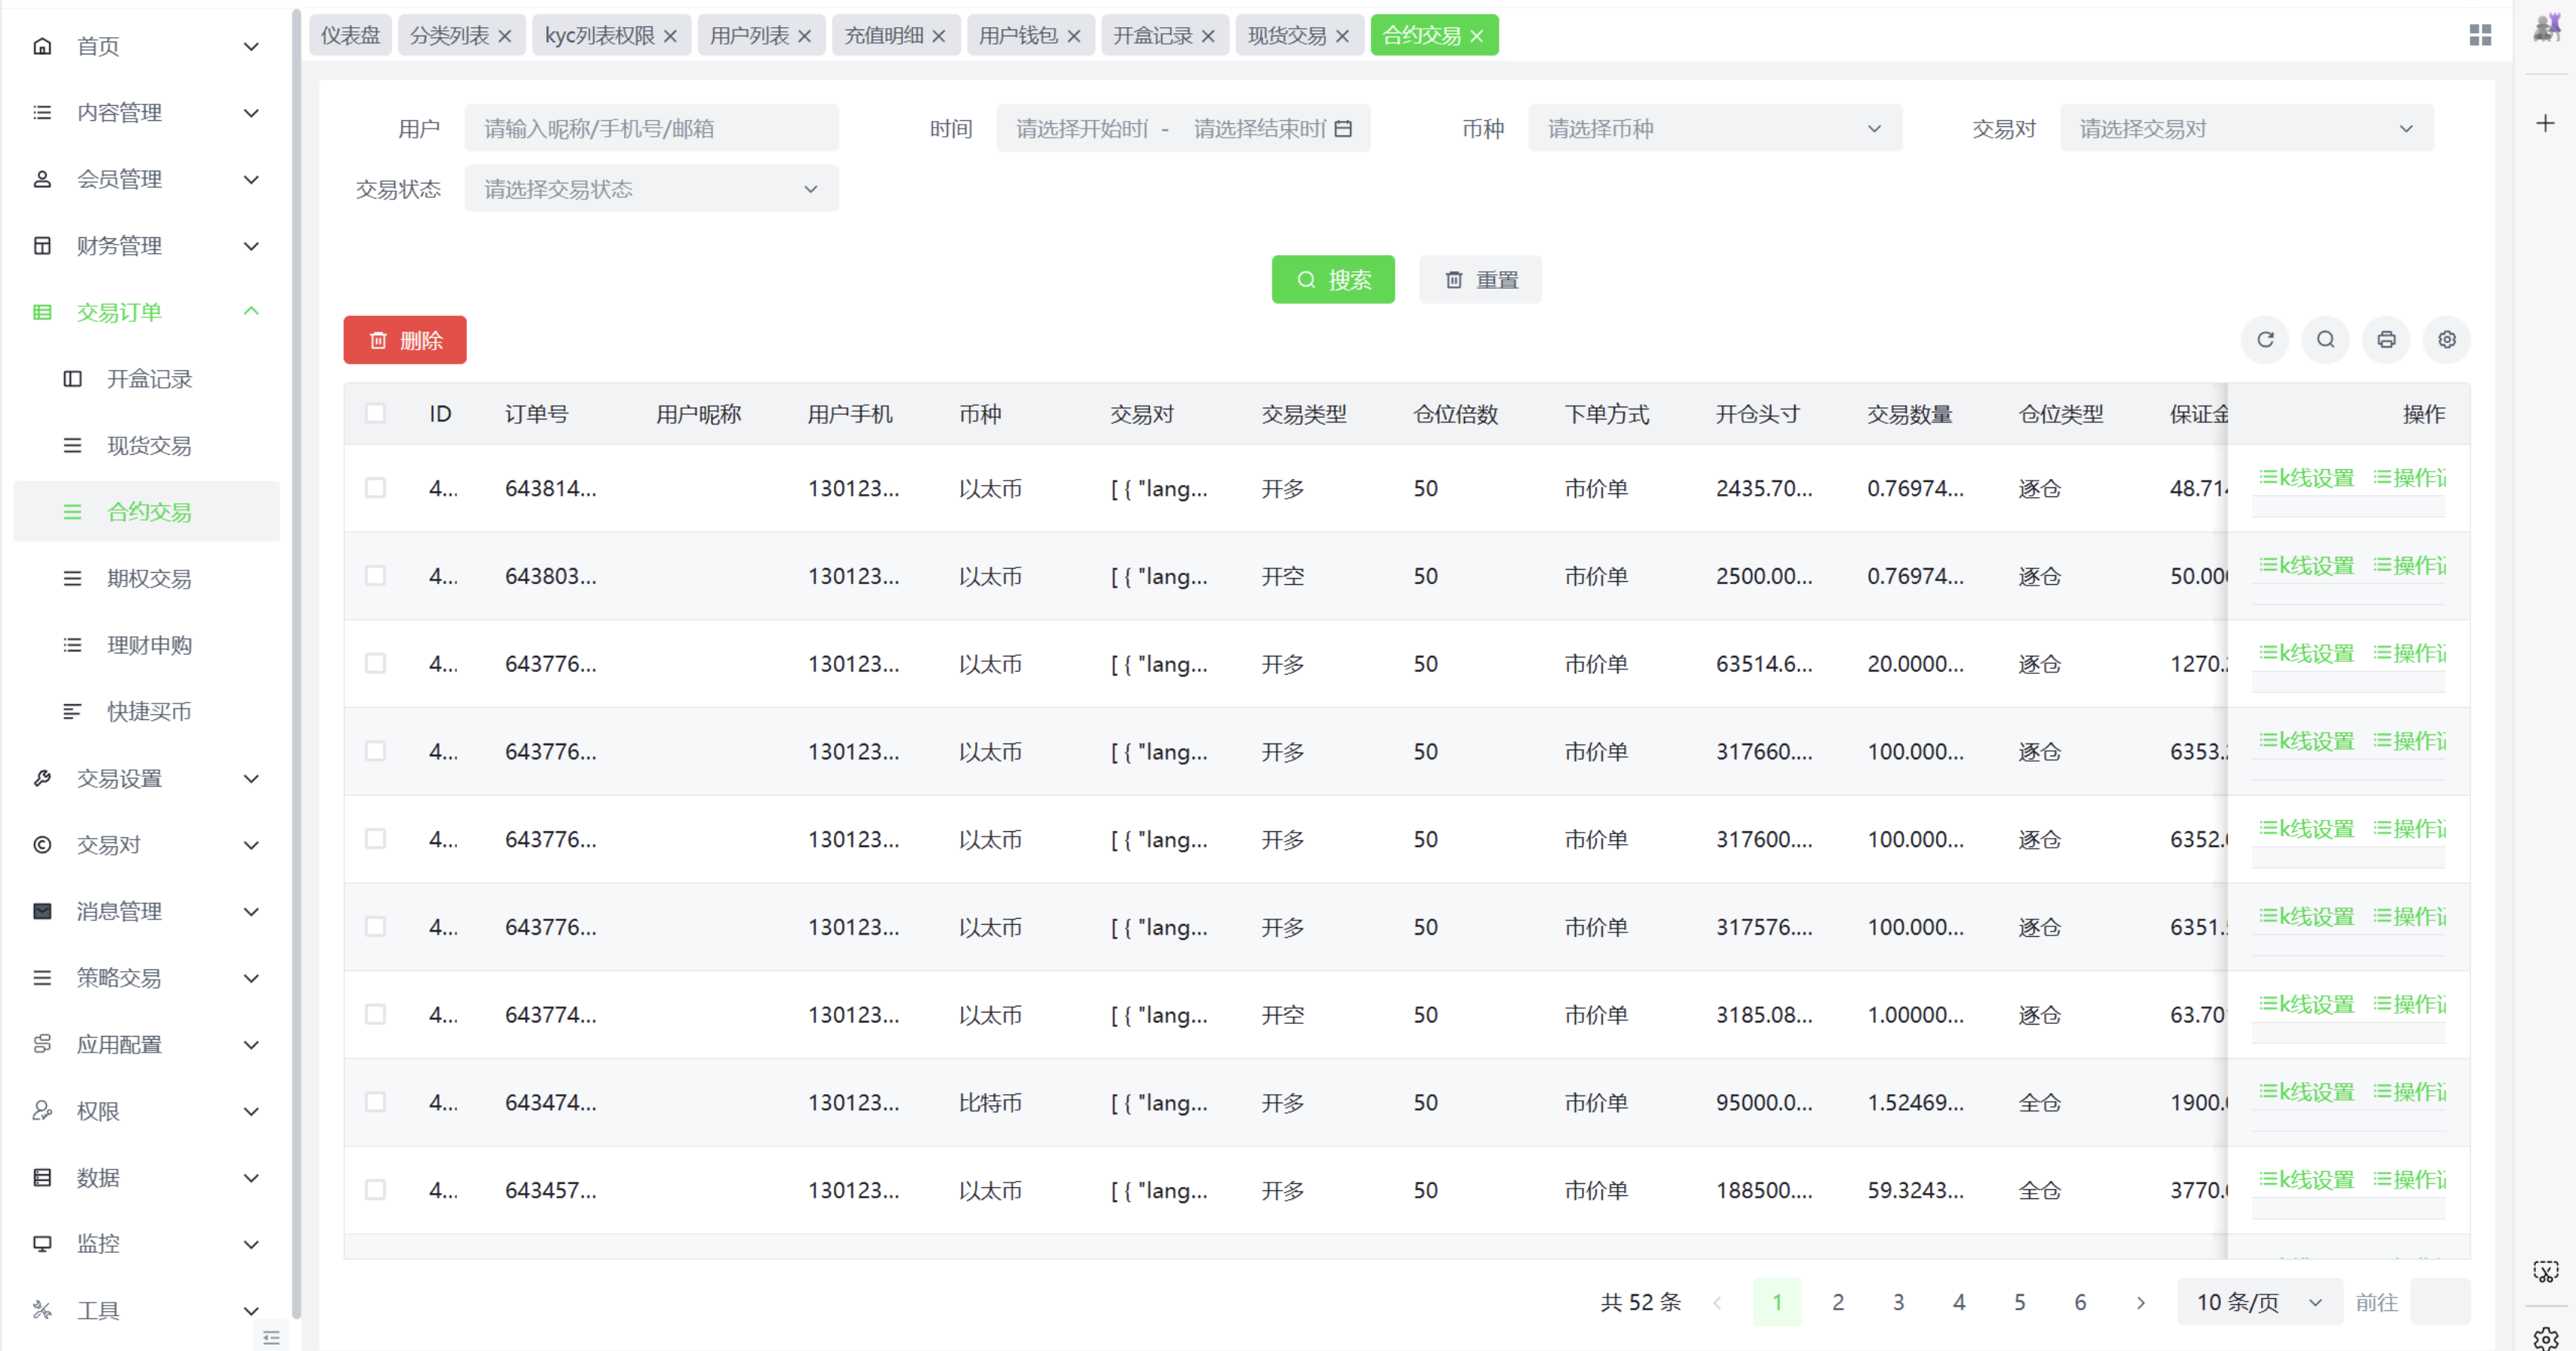Open column settings via gear icon above table
Viewport: 2576px width, 1351px height.
click(x=2446, y=339)
